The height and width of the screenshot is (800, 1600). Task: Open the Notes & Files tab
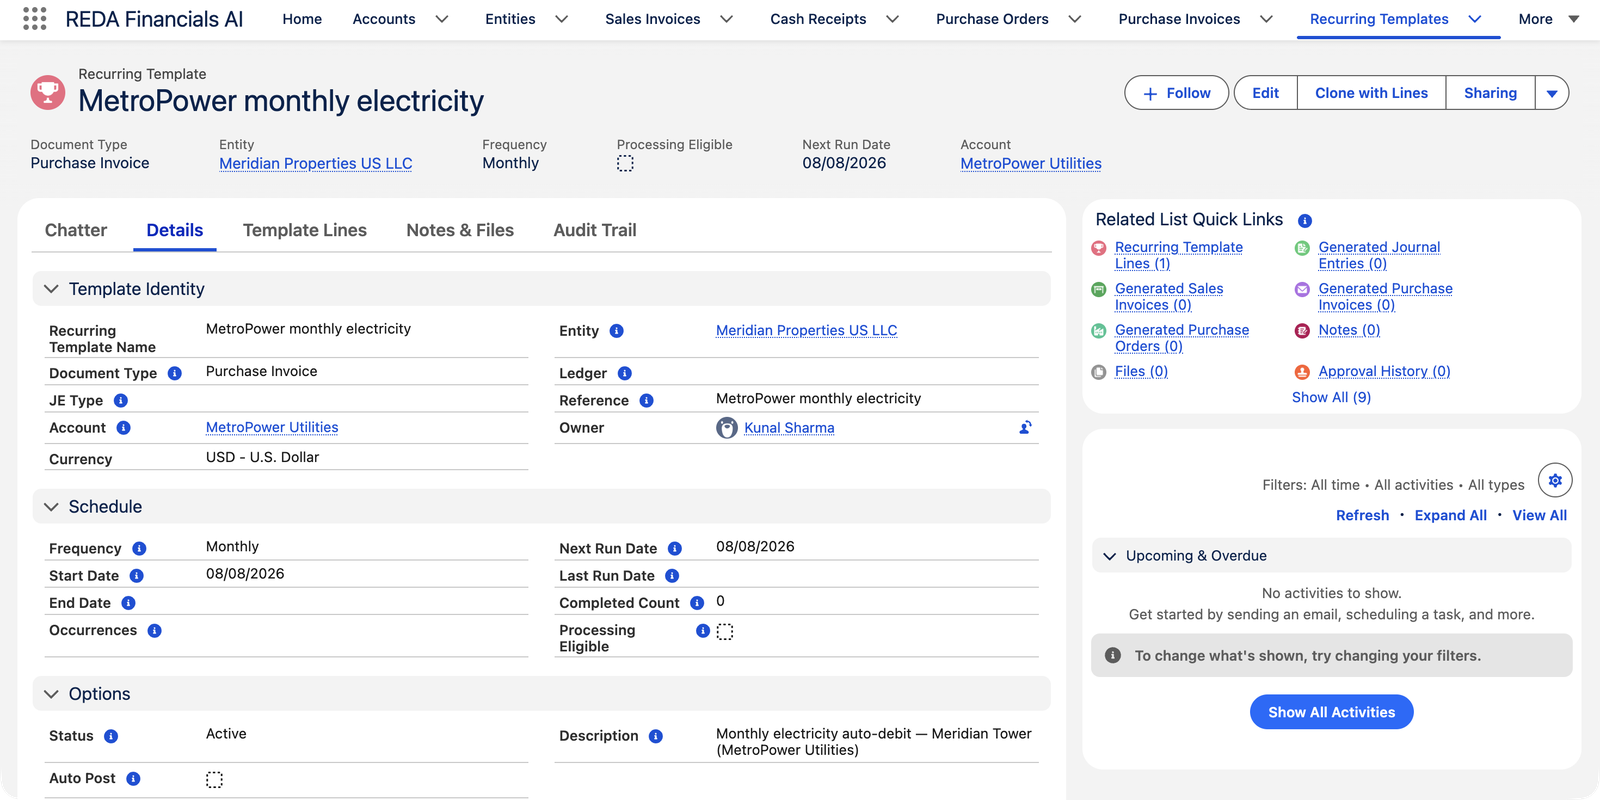coord(460,230)
